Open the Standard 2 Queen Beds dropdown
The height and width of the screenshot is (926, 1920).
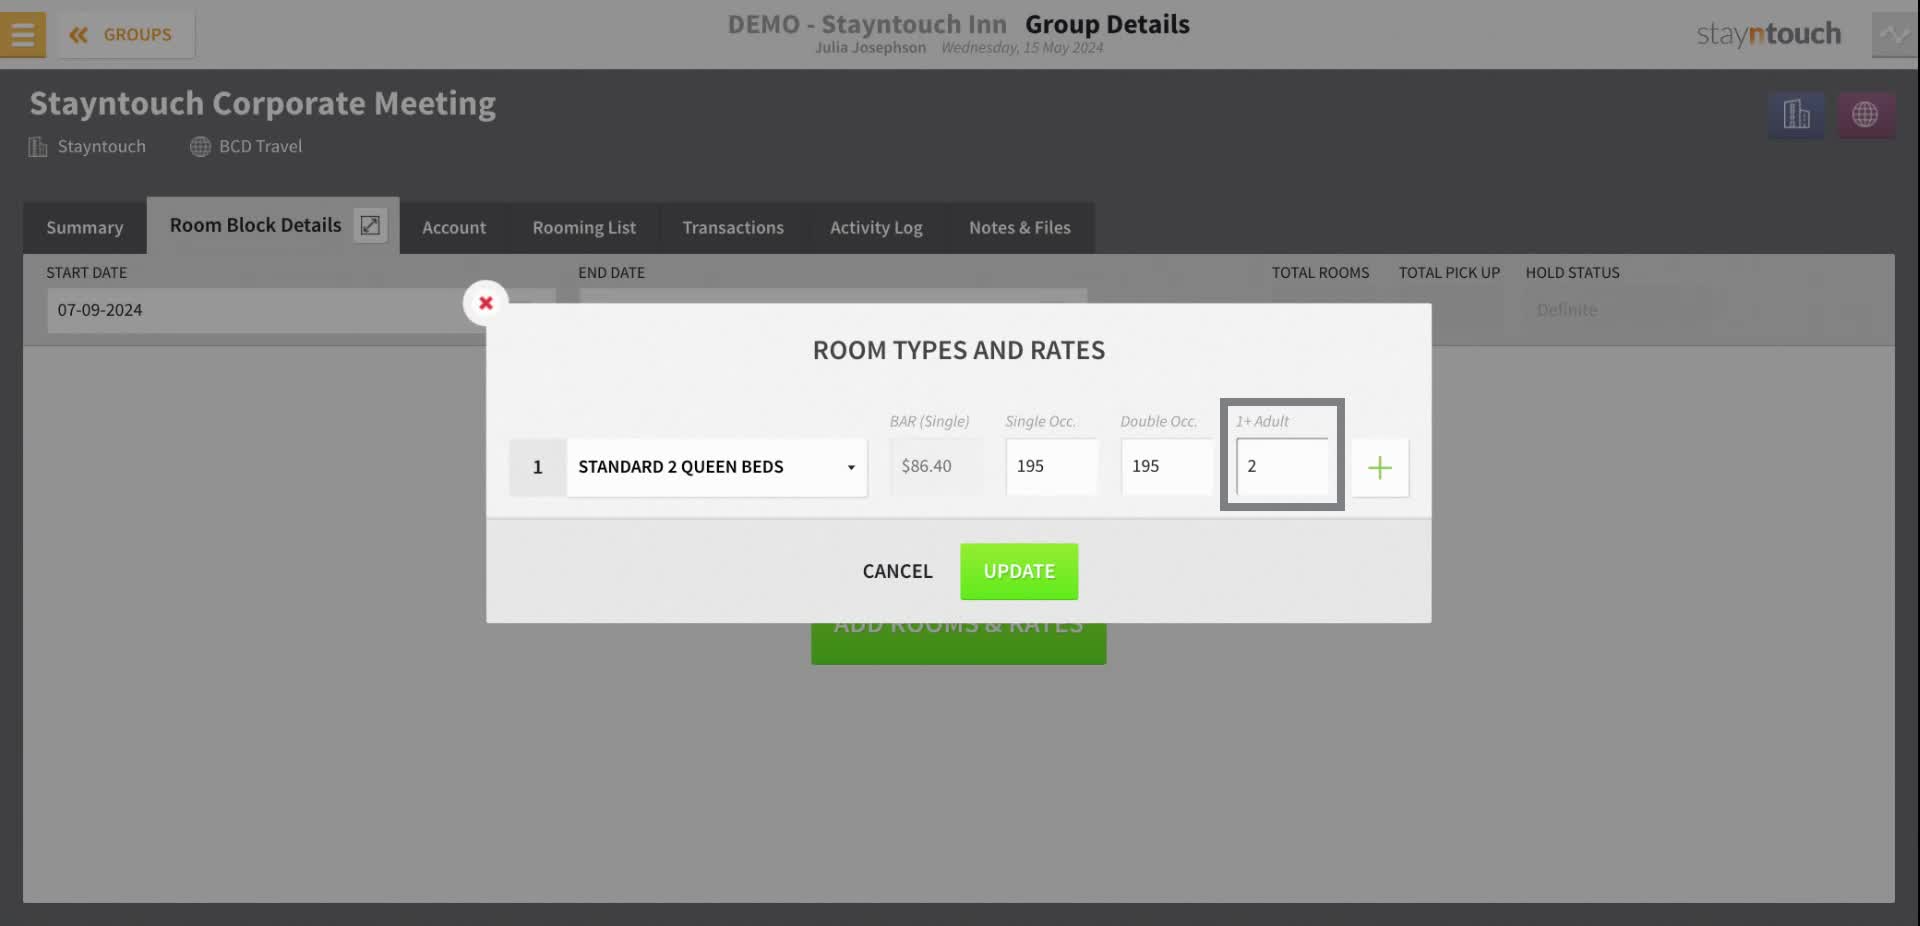[717, 467]
